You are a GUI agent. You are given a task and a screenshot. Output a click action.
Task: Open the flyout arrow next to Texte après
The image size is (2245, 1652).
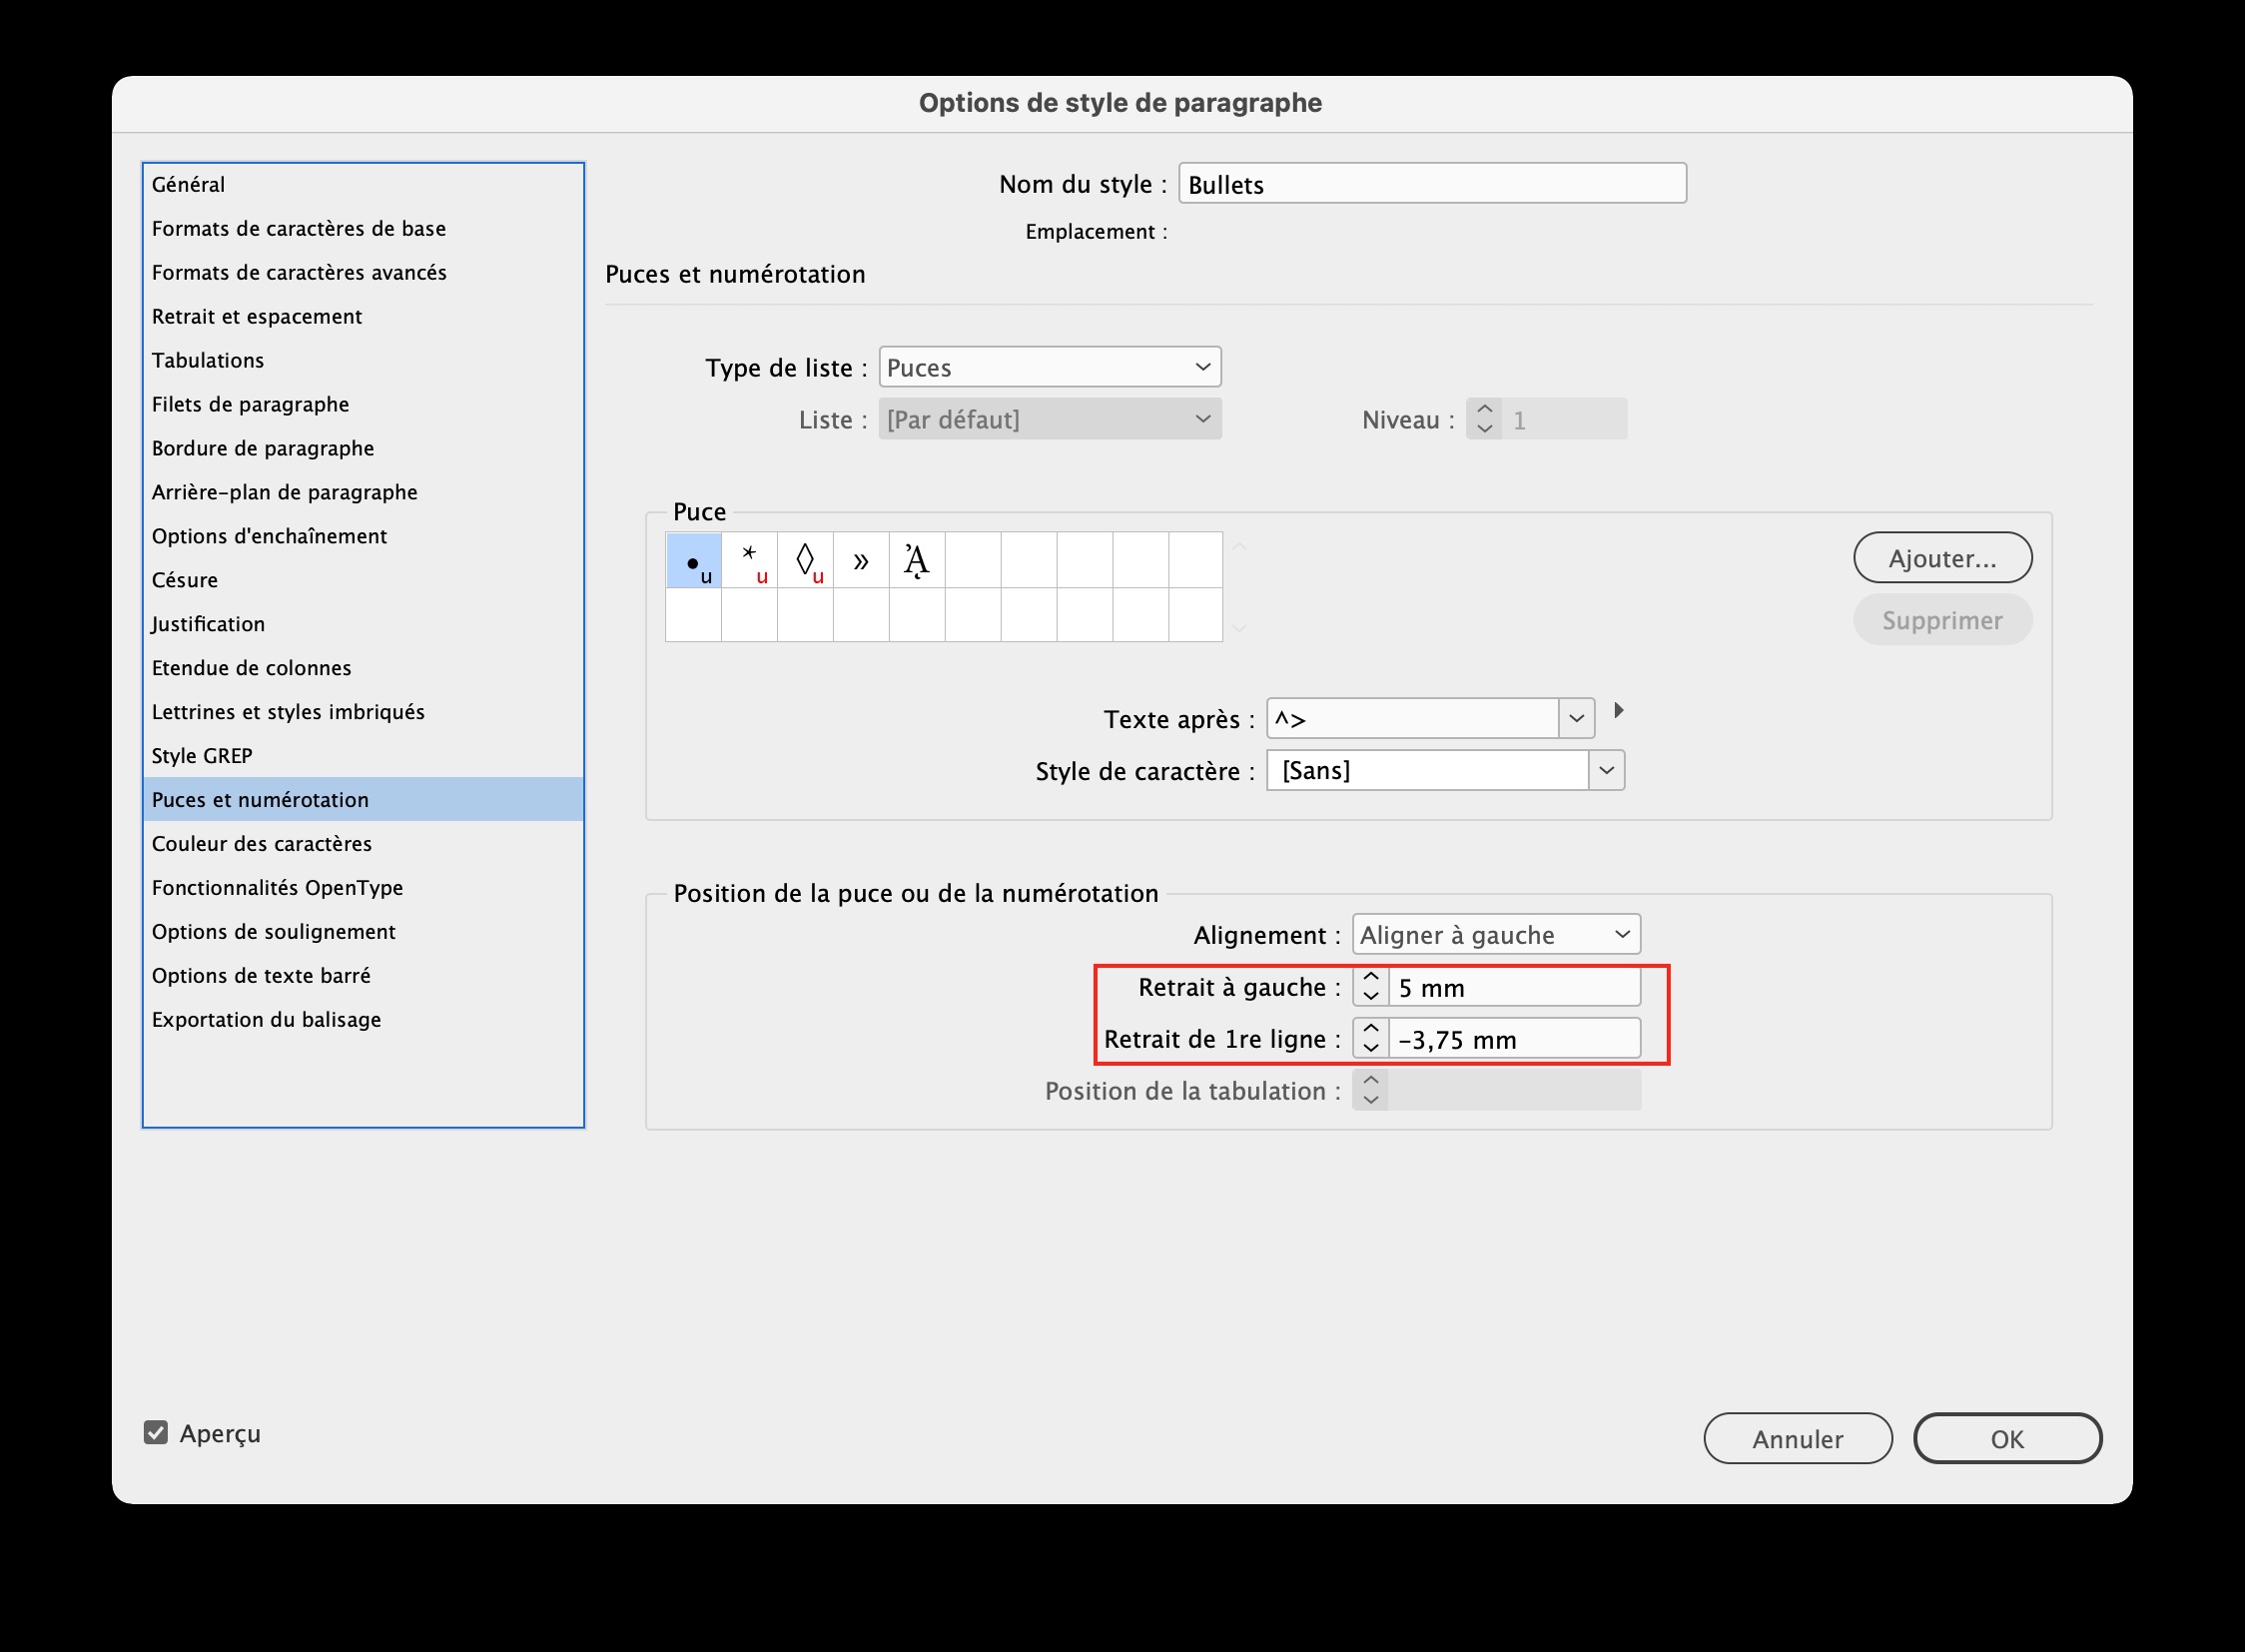(1620, 710)
